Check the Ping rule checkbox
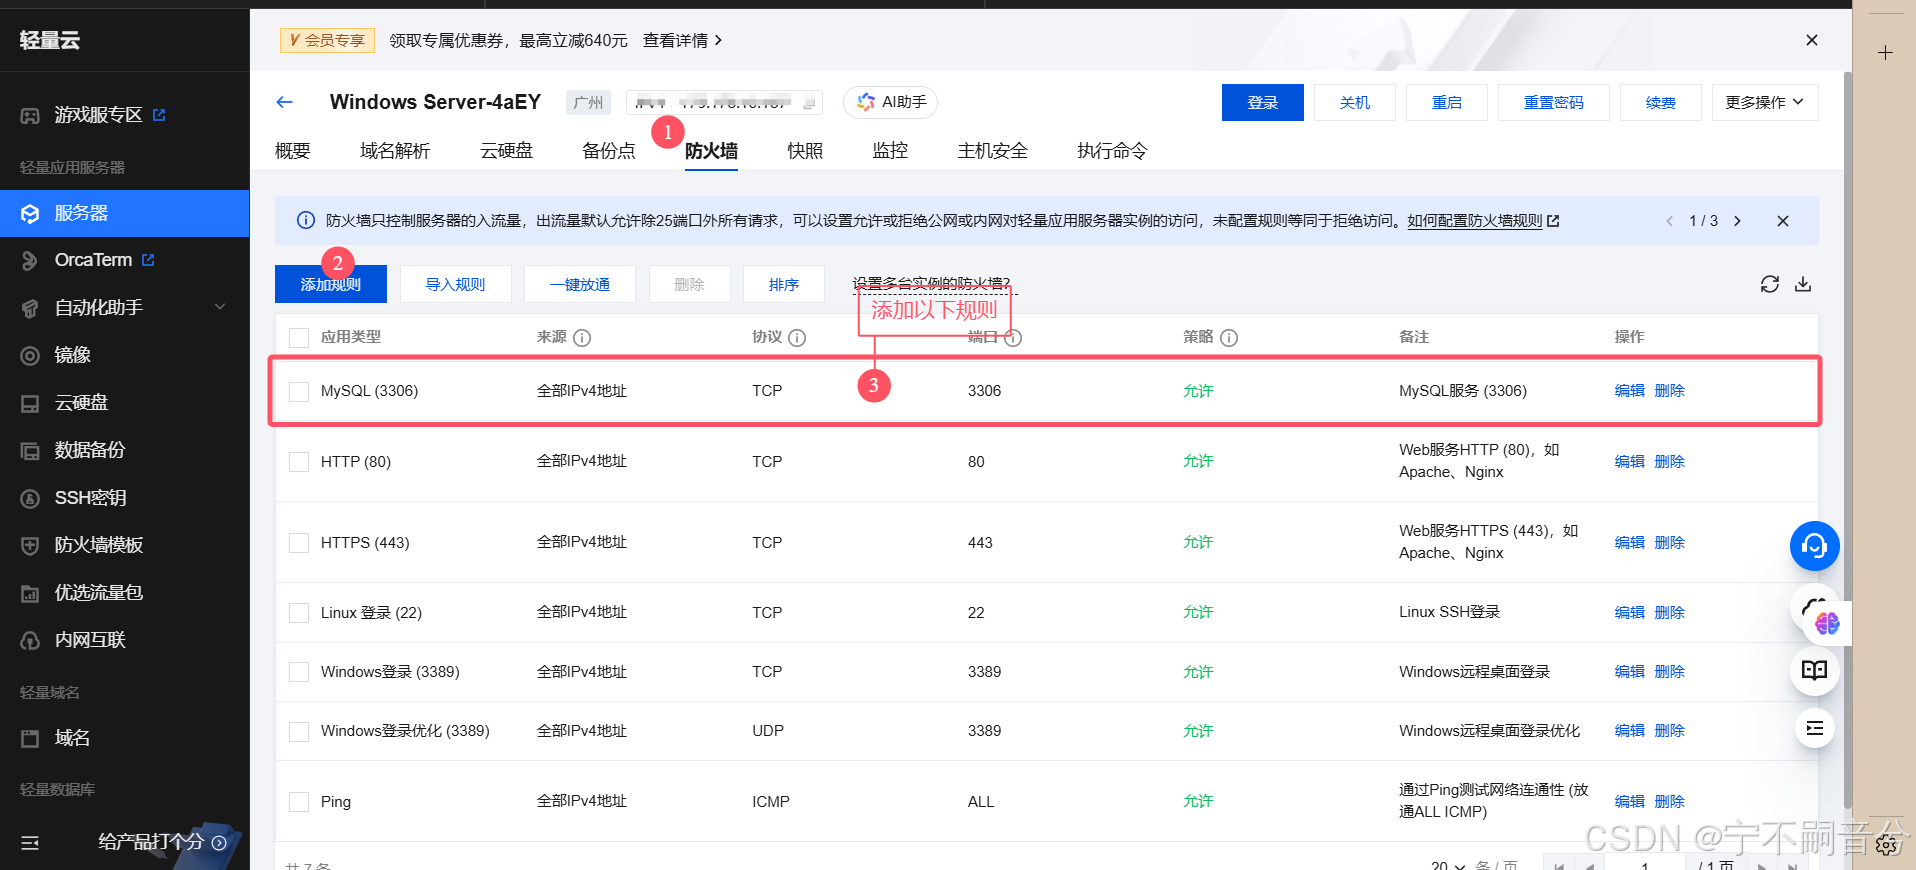The height and width of the screenshot is (870, 1916). click(x=299, y=802)
